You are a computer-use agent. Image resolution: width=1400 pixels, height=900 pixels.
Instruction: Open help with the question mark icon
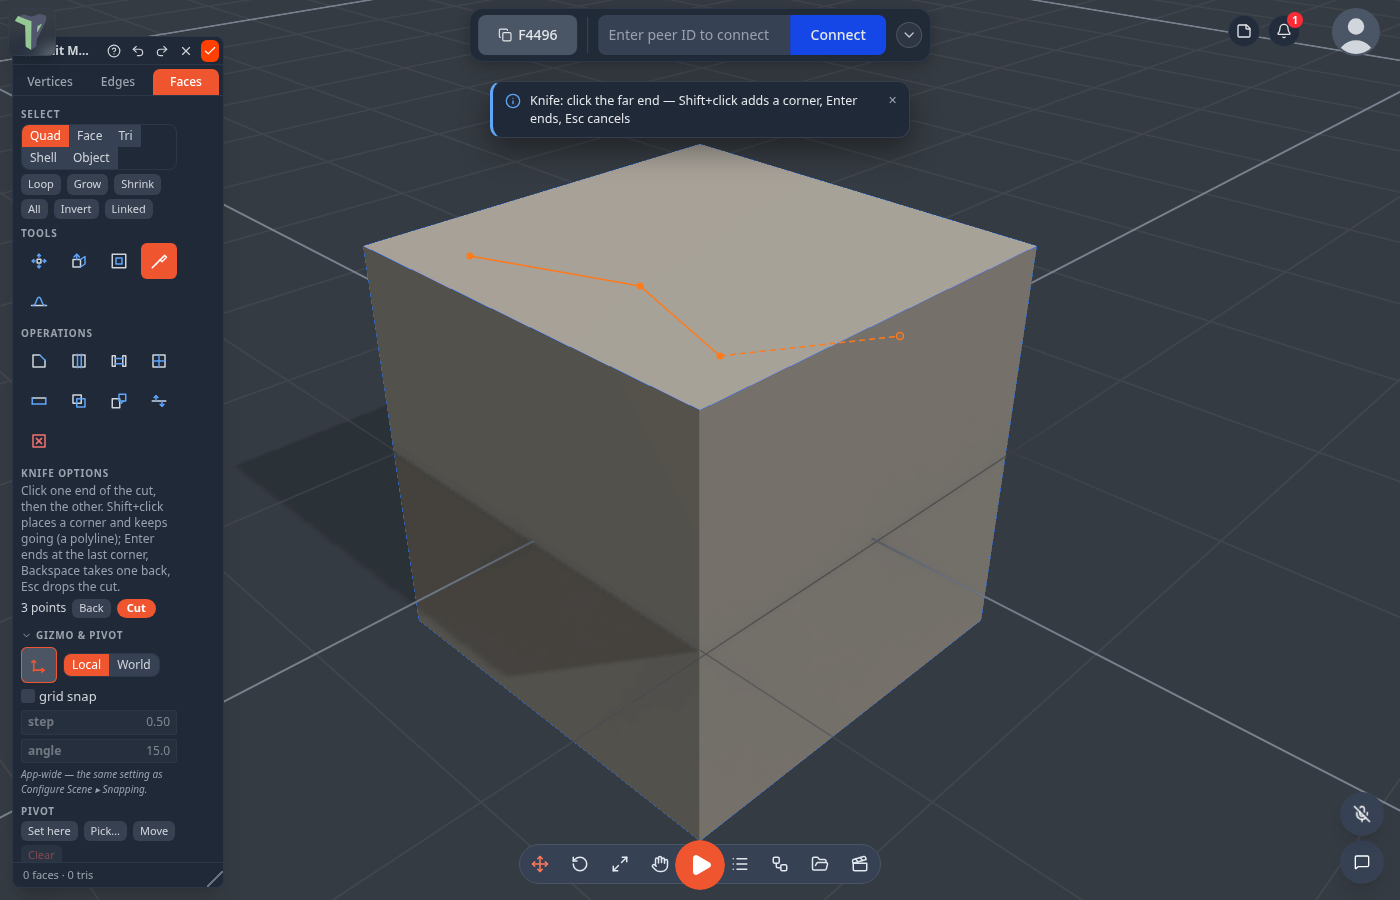[x=114, y=51]
